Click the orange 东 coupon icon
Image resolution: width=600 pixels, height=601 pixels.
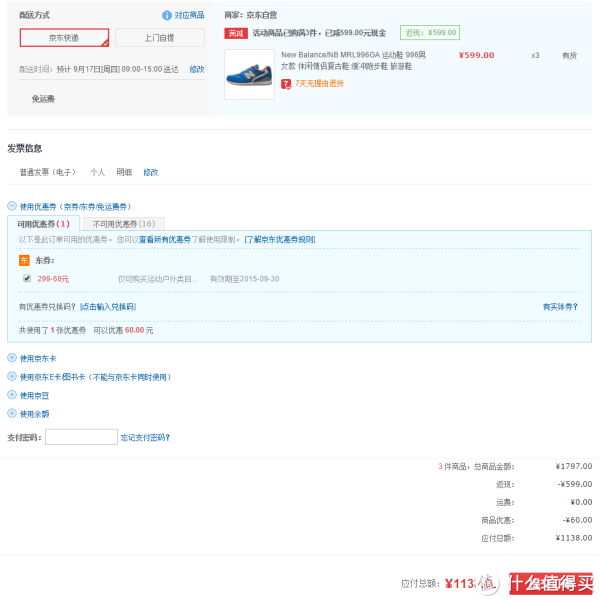tap(24, 261)
